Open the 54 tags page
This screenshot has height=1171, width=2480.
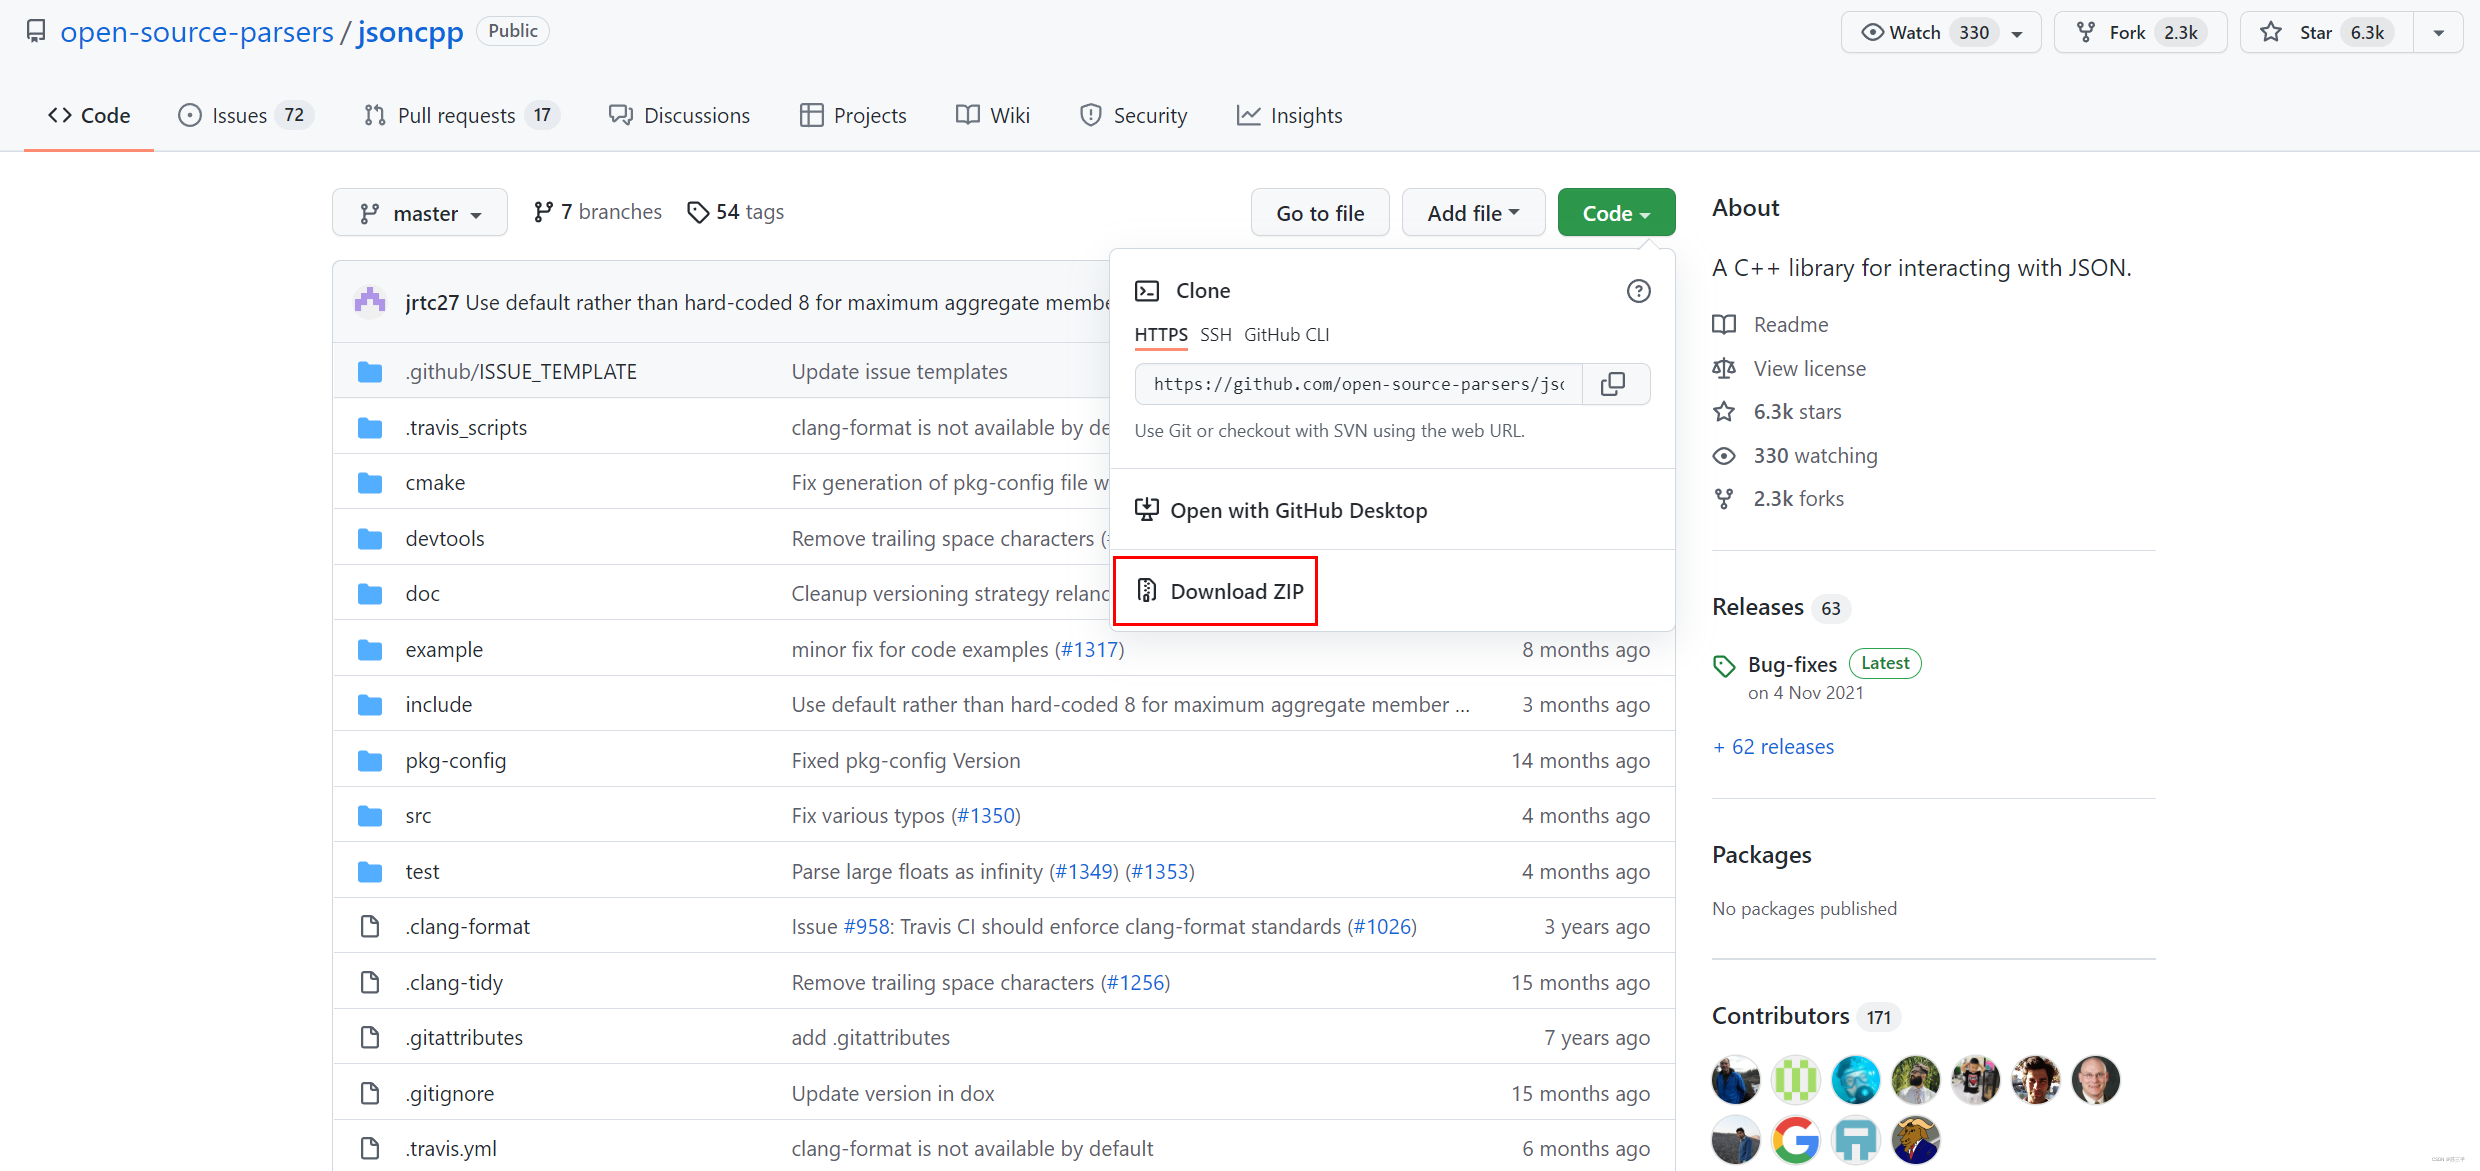pyautogui.click(x=736, y=212)
